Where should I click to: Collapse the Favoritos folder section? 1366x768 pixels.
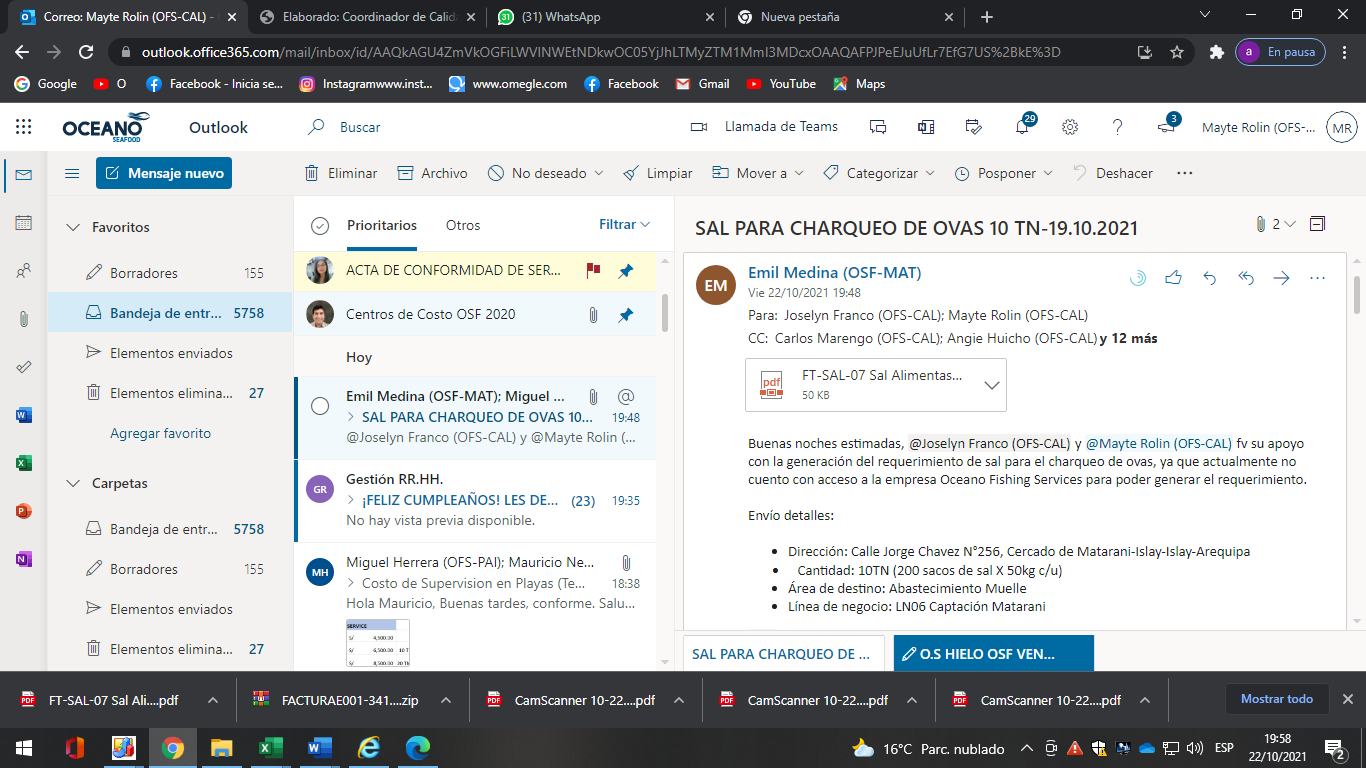point(72,227)
